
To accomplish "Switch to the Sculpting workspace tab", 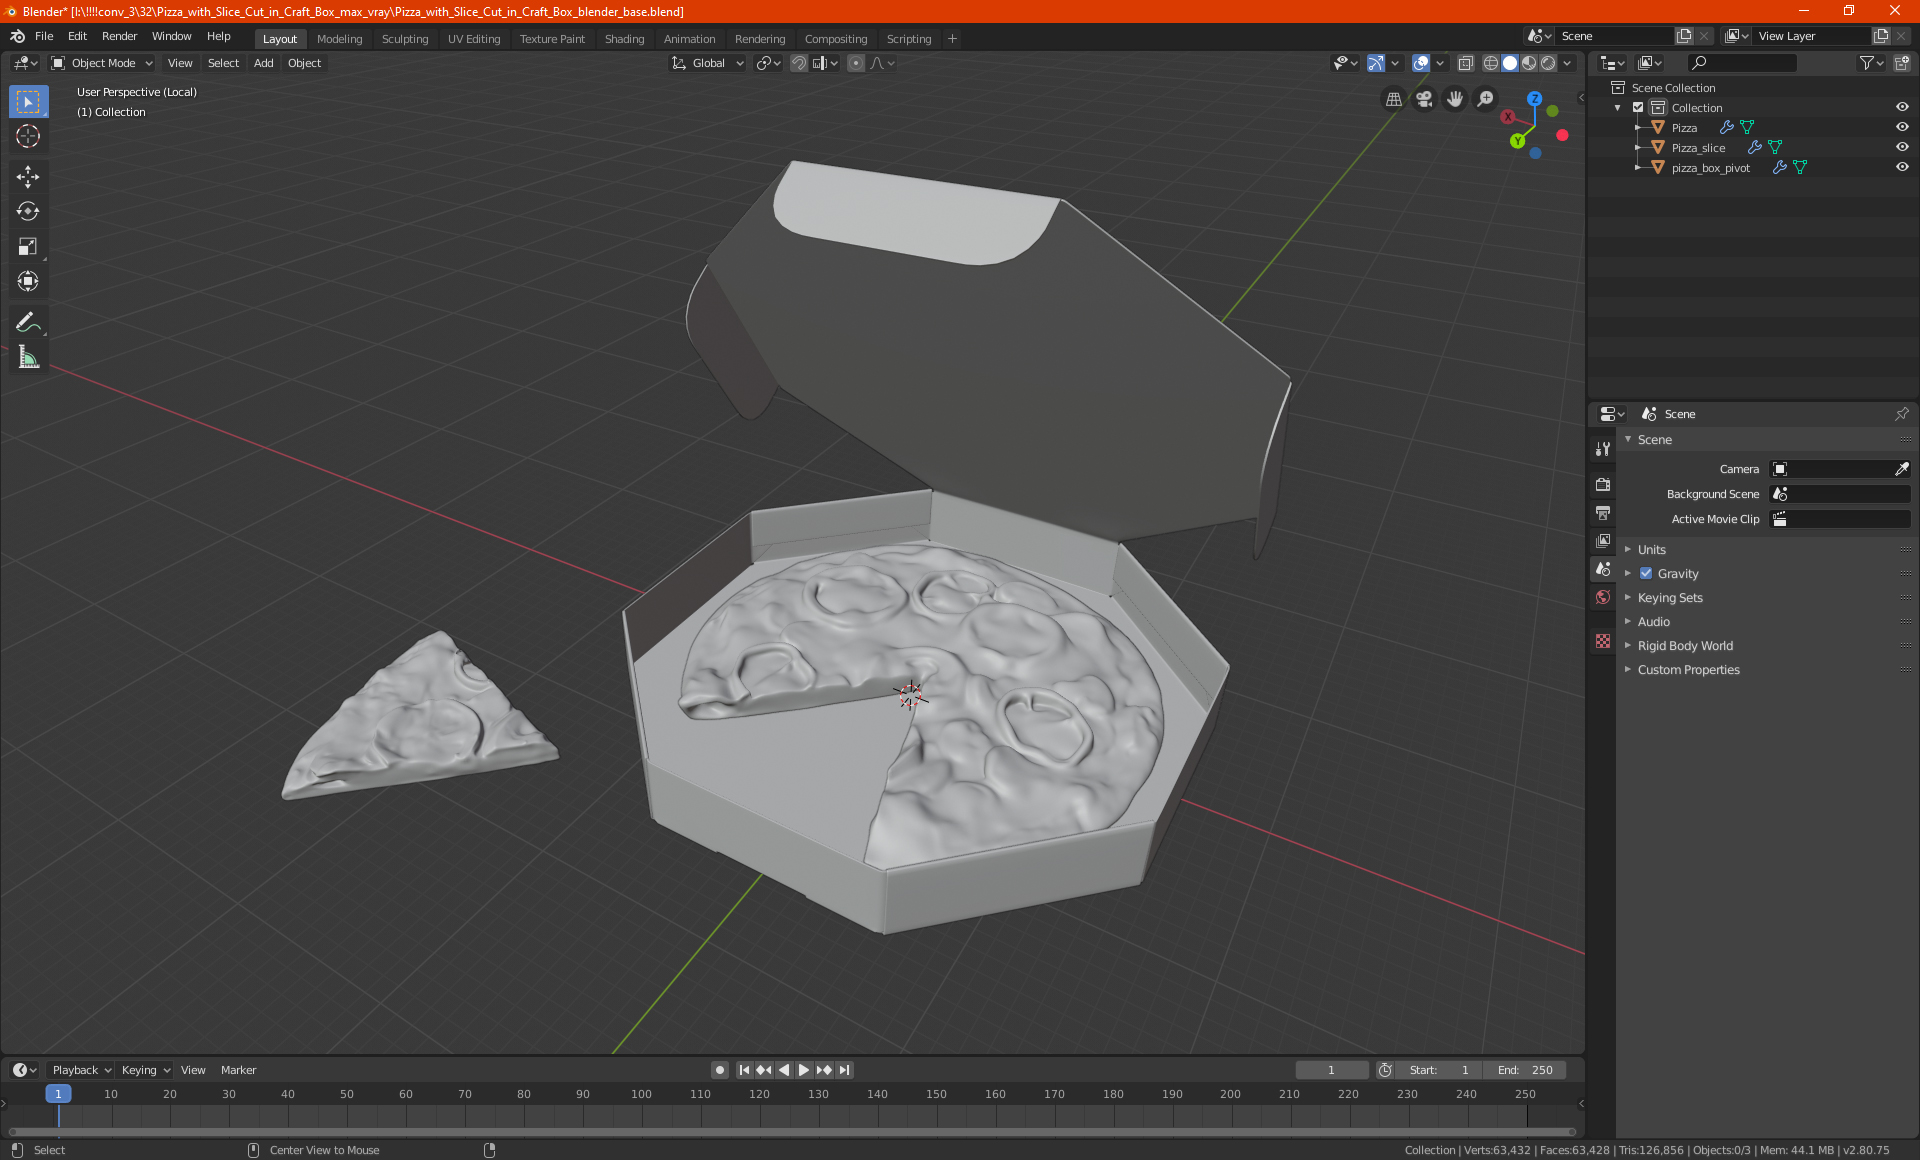I will [x=405, y=39].
